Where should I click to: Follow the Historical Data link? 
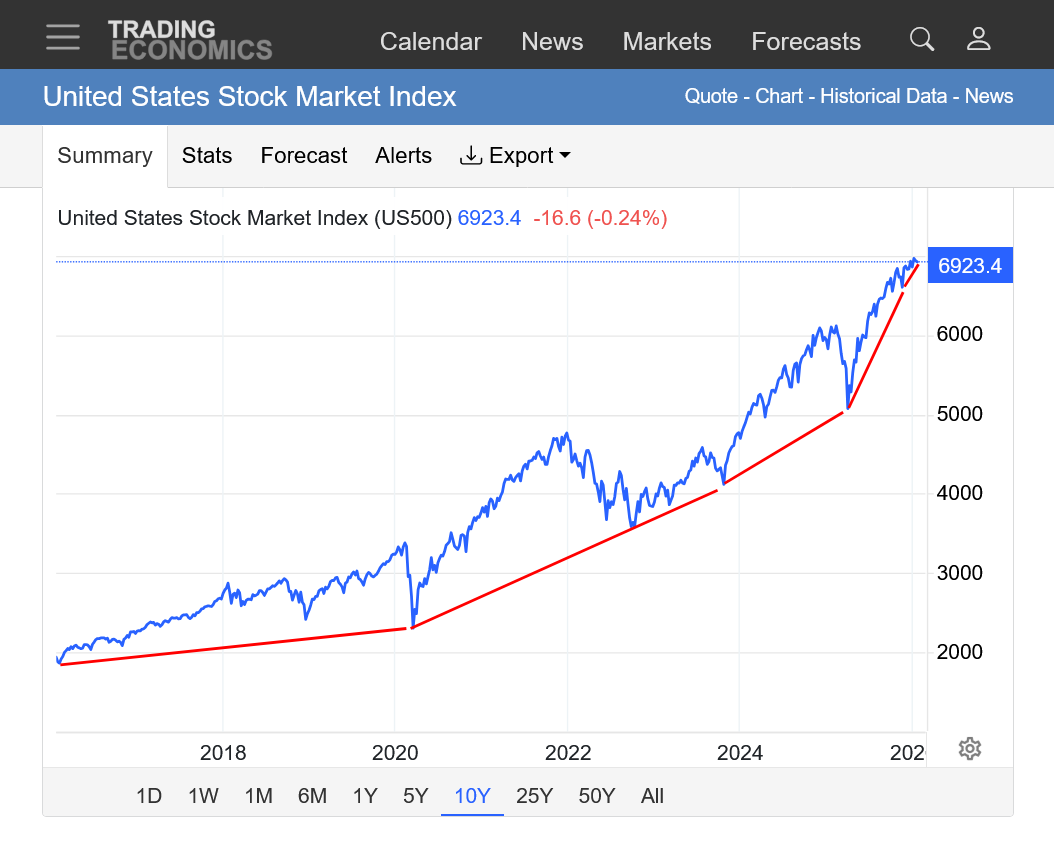884,97
